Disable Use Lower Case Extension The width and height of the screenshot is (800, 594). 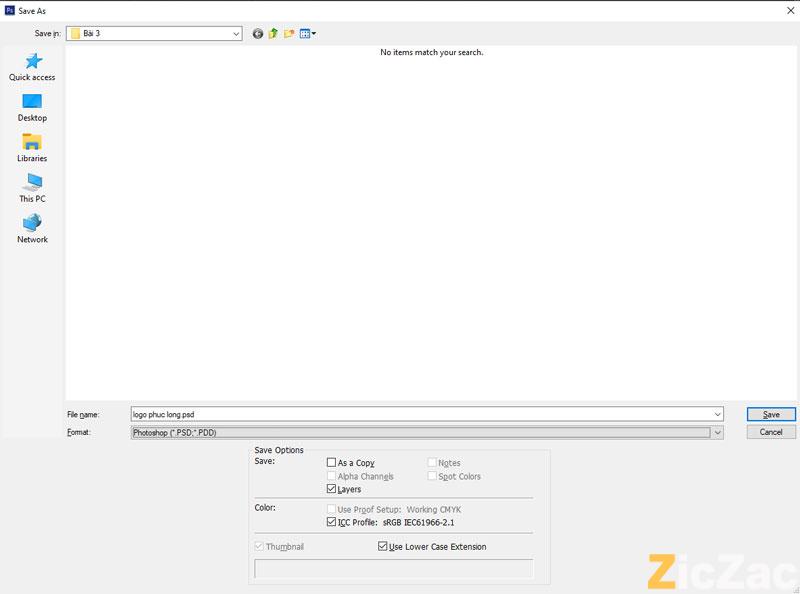click(x=383, y=547)
